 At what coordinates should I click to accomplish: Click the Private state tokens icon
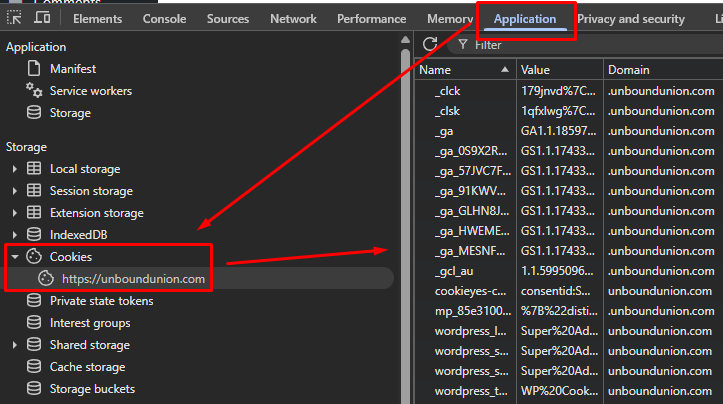click(34, 301)
